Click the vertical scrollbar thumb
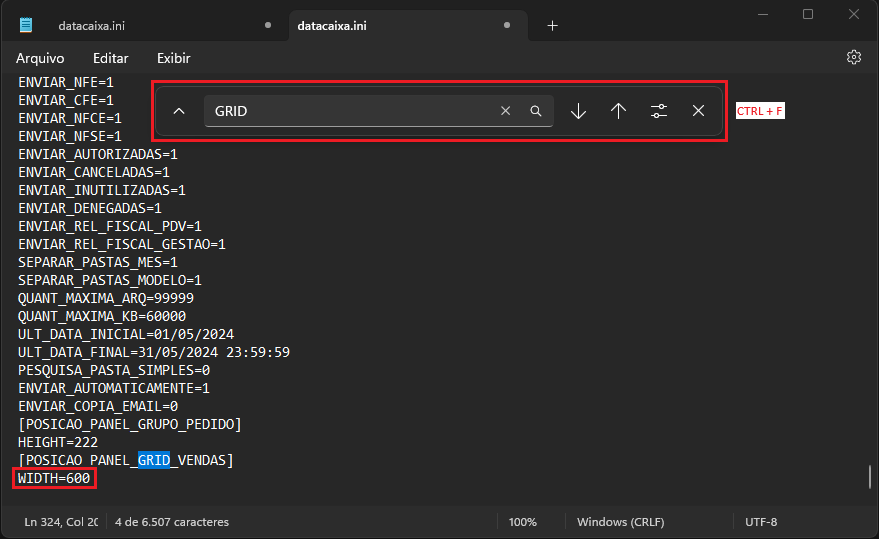879x539 pixels. (869, 476)
